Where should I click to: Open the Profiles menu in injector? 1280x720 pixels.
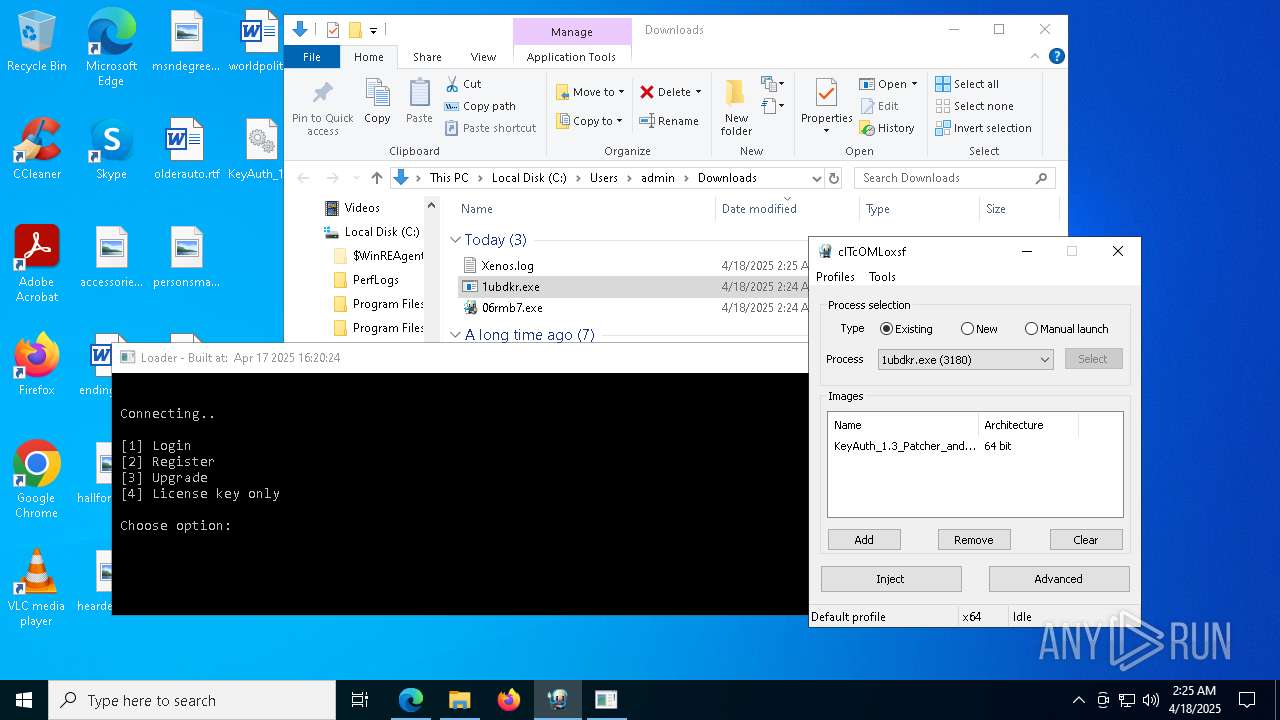[x=835, y=277]
